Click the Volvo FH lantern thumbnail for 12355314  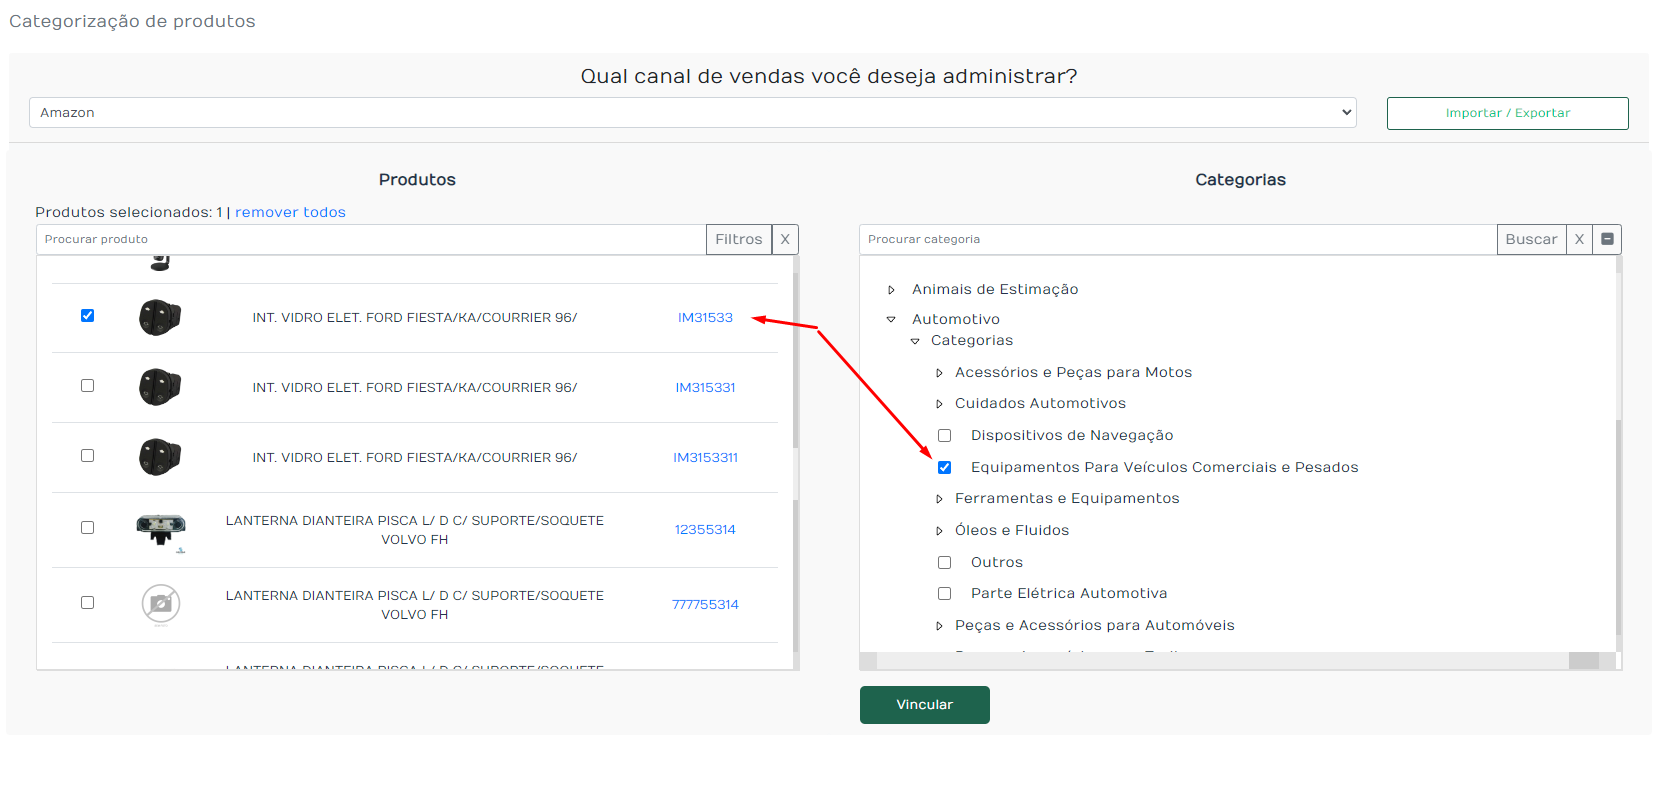coord(161,530)
